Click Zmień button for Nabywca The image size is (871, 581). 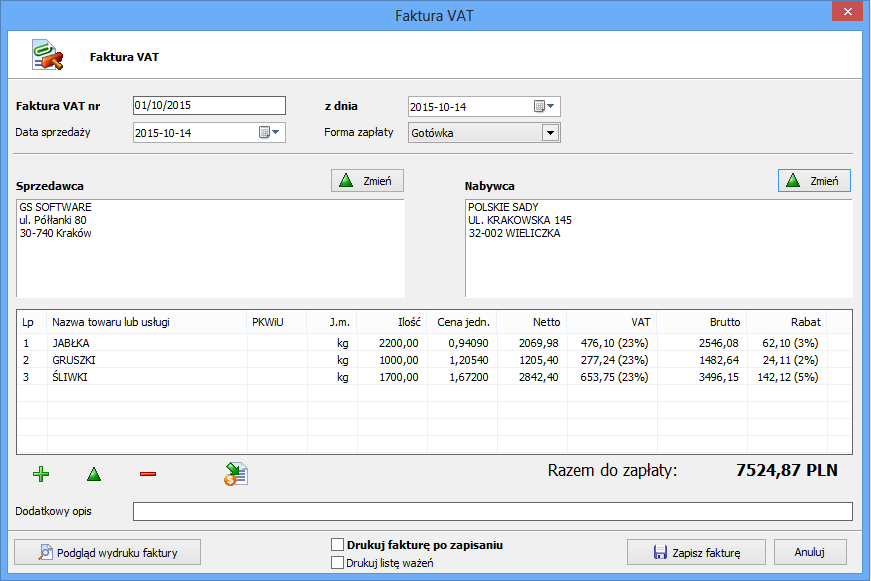click(814, 181)
